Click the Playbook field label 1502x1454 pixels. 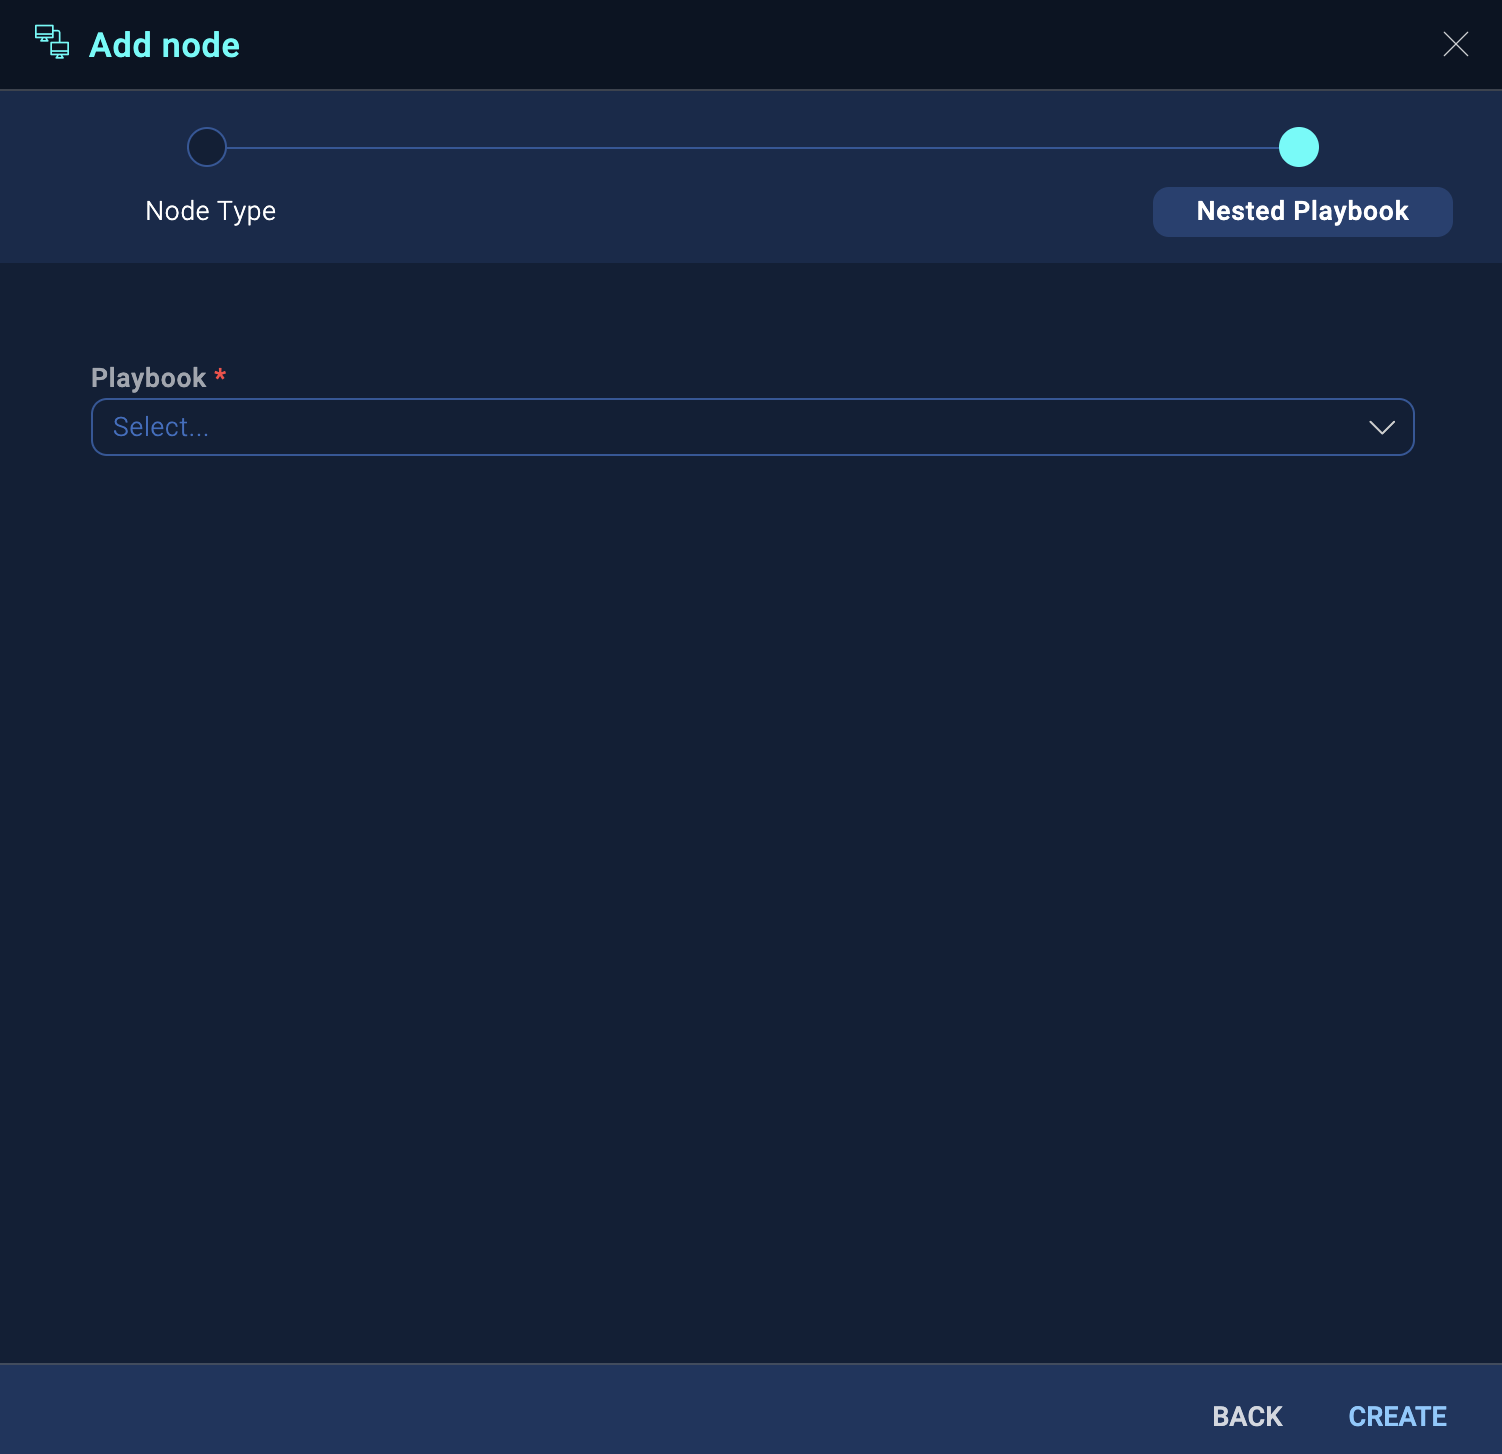coord(147,377)
